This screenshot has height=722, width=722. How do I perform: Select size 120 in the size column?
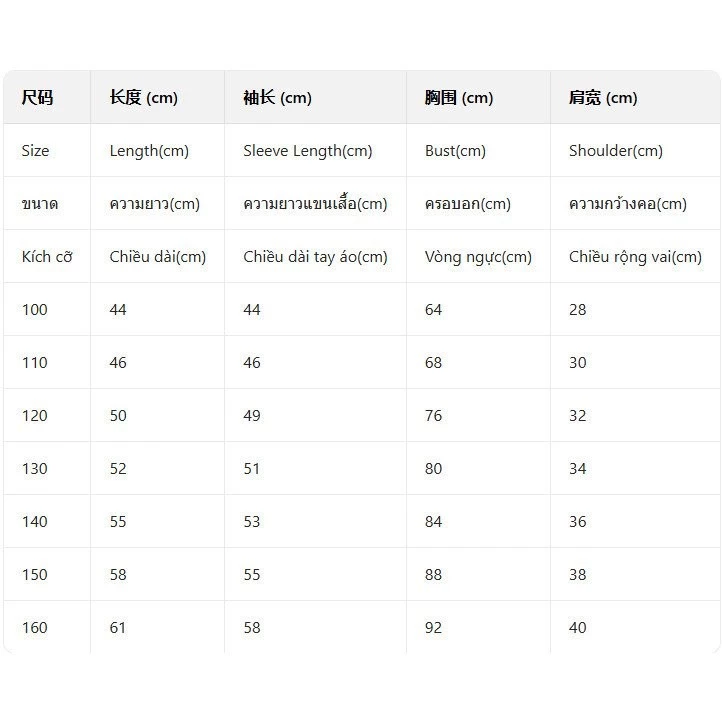point(35,415)
